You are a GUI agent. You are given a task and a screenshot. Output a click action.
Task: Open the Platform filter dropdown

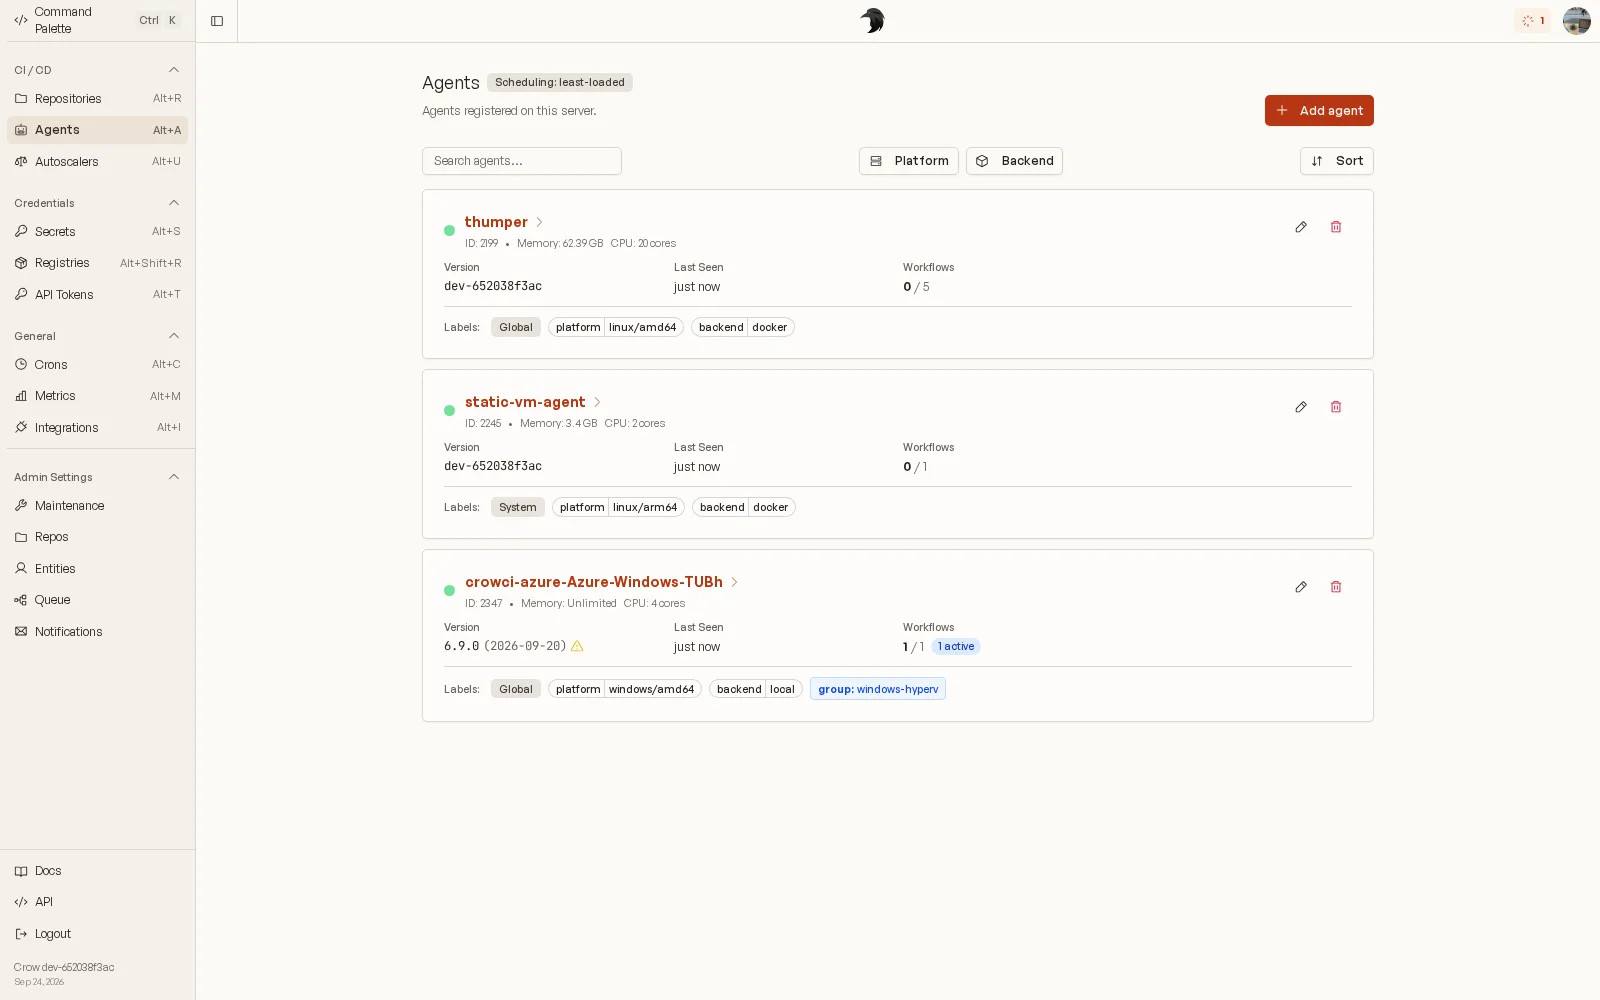(x=909, y=161)
